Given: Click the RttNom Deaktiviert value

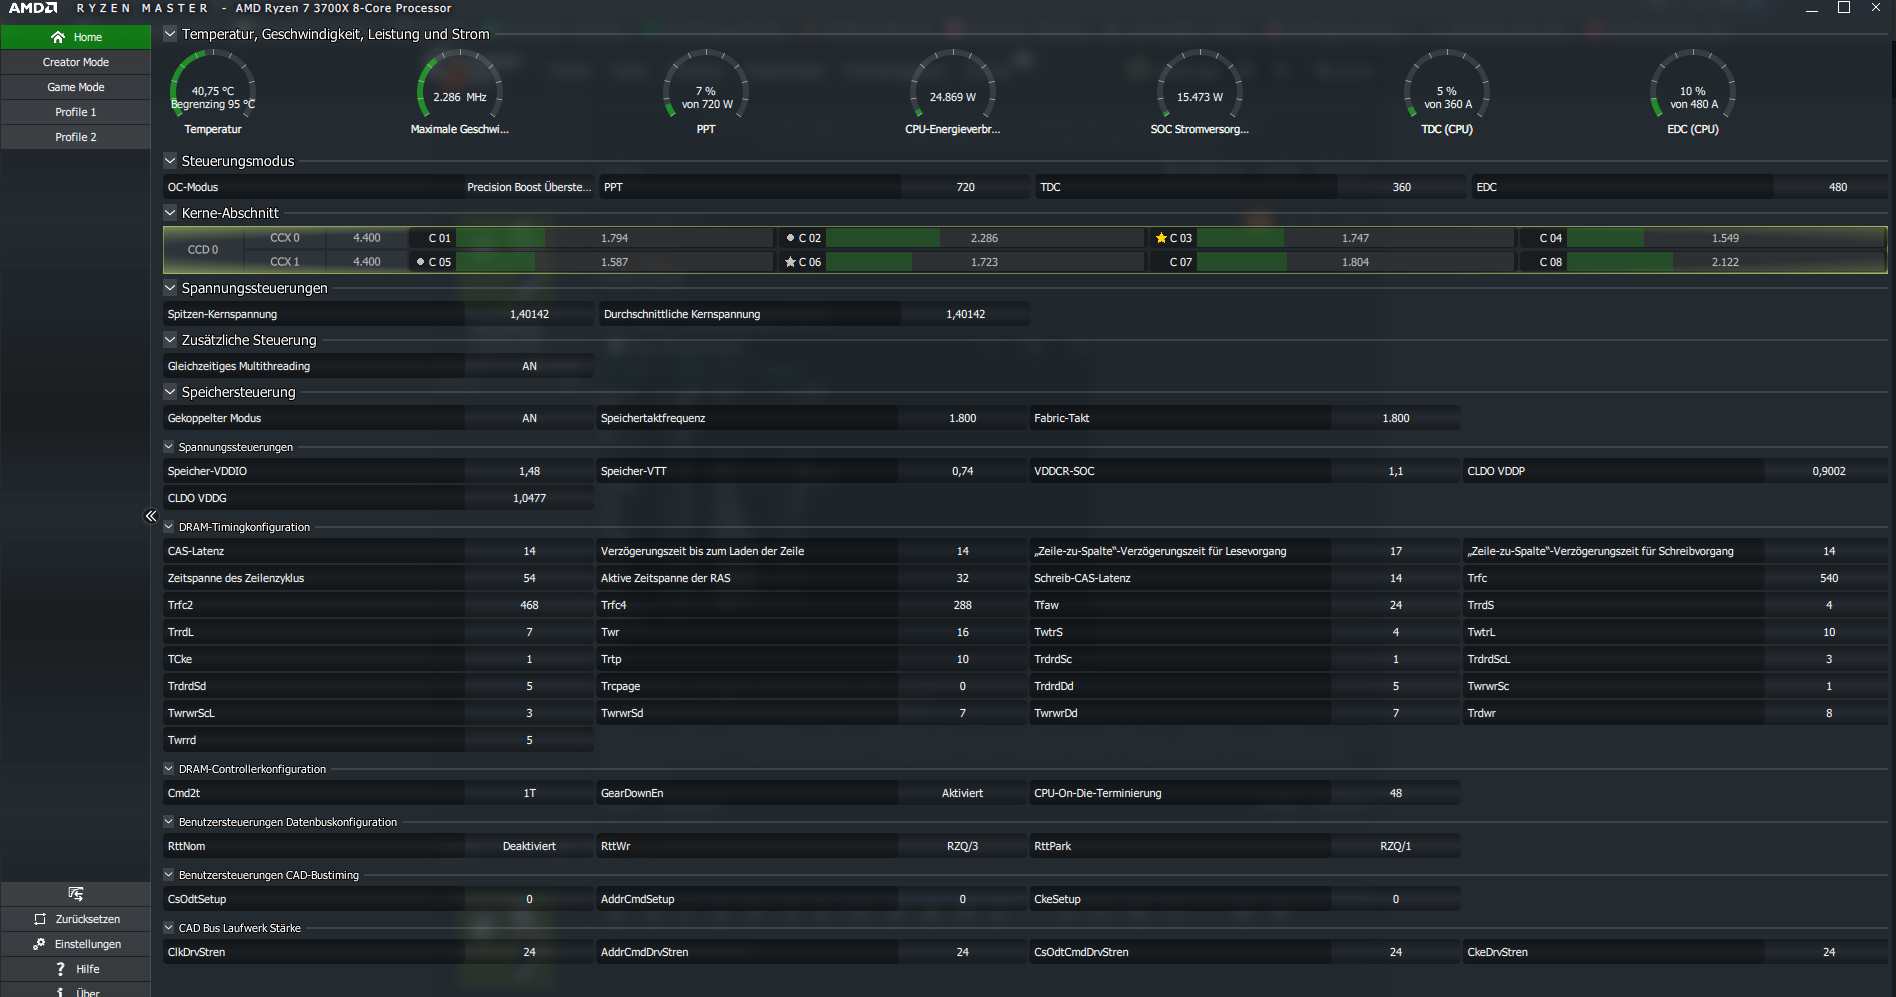Looking at the screenshot, I should (x=529, y=846).
